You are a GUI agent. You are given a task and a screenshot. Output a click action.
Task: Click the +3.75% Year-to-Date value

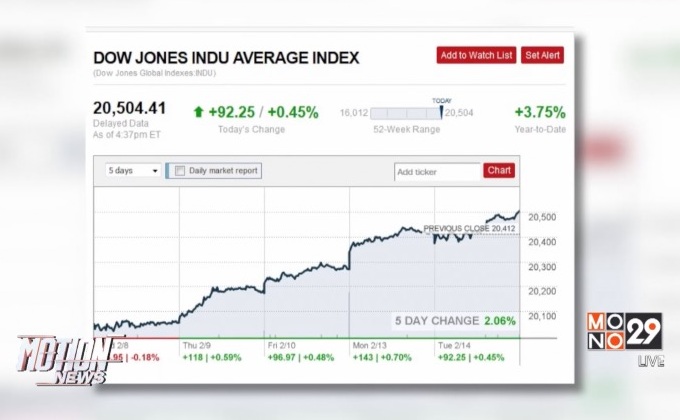[539, 112]
